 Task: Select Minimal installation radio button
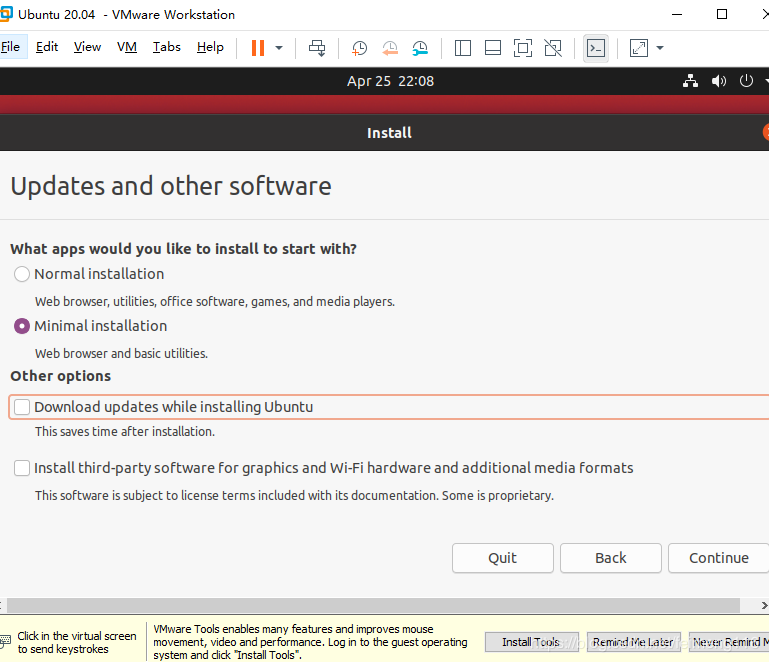(22, 326)
